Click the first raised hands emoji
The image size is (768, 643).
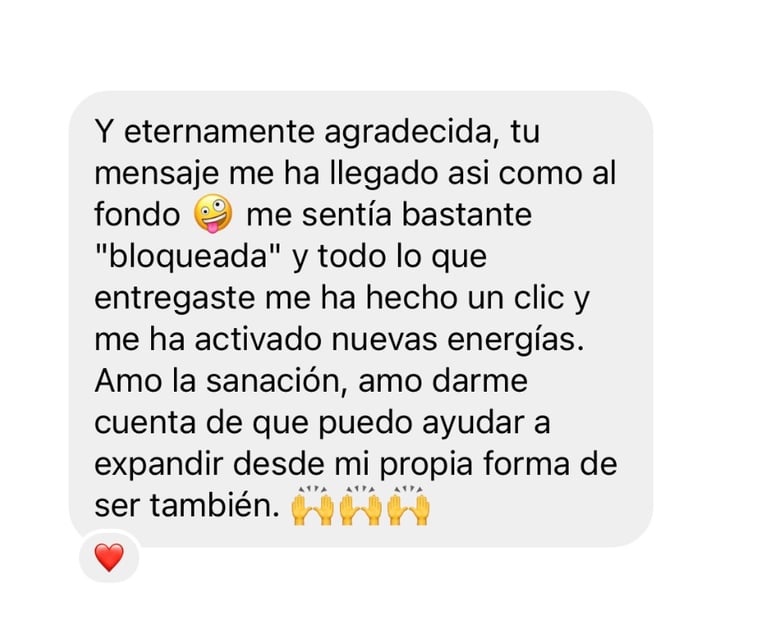coord(312,505)
